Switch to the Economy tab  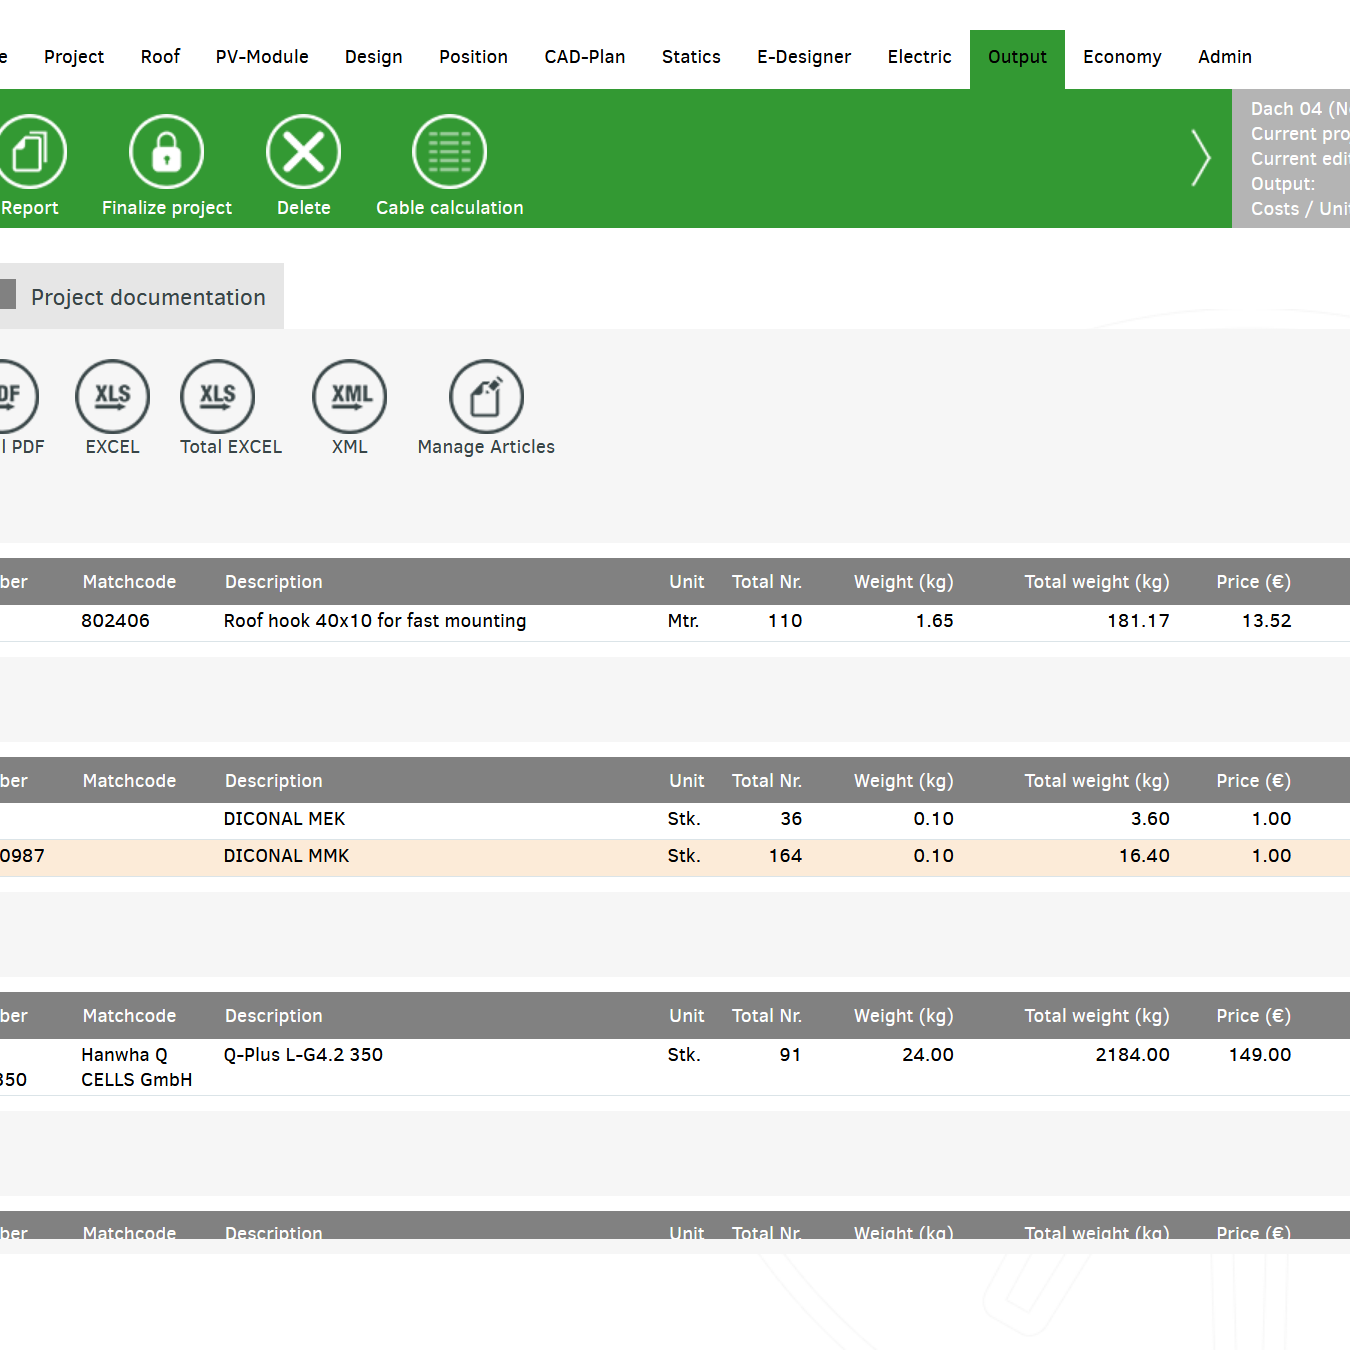click(1122, 57)
